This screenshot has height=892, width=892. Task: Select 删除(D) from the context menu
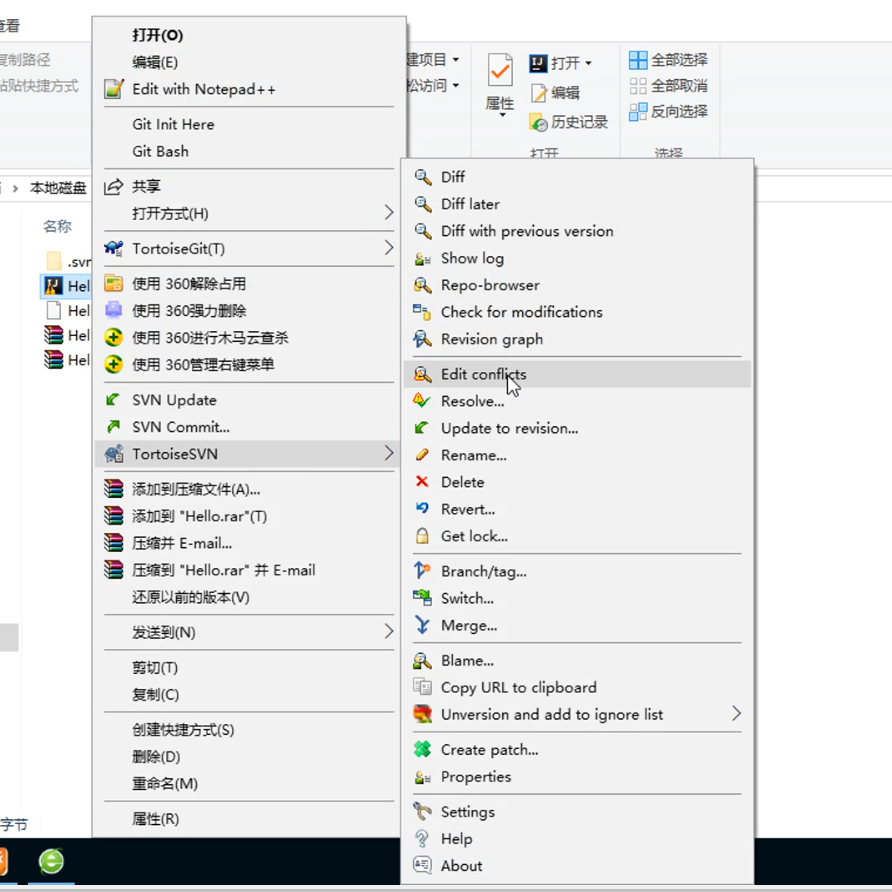click(156, 757)
